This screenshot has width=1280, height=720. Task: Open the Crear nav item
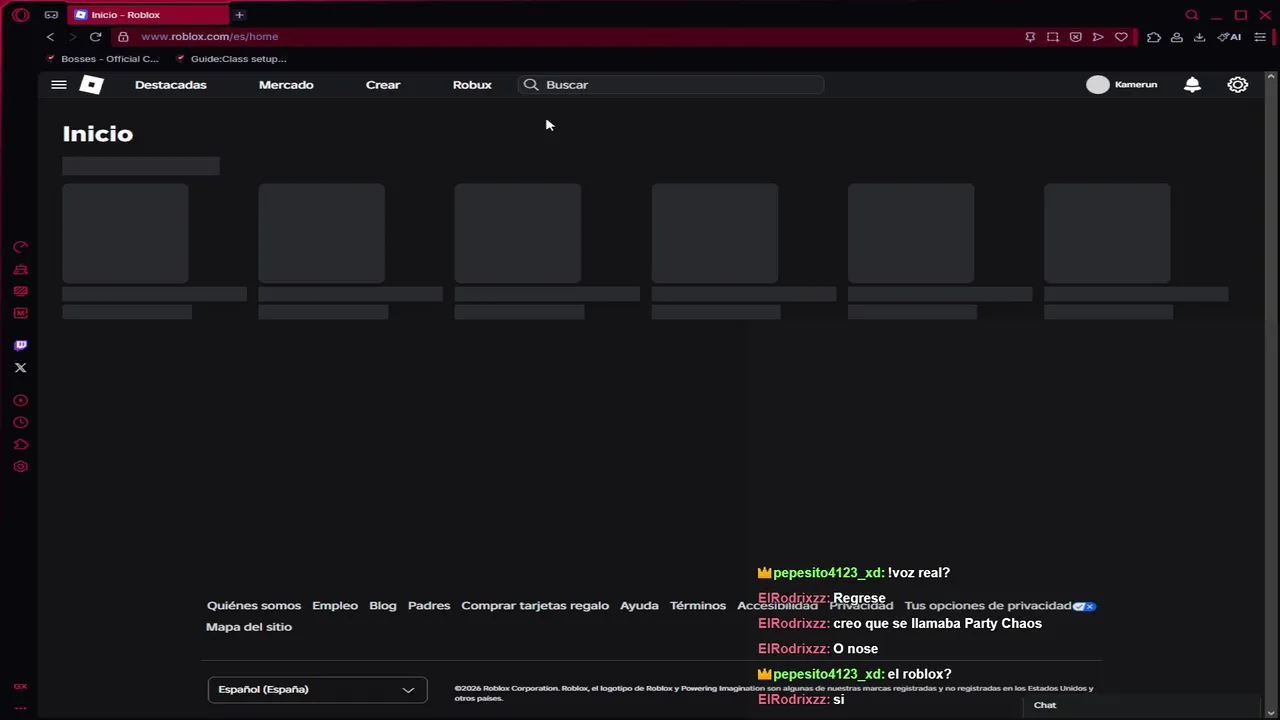click(x=383, y=85)
